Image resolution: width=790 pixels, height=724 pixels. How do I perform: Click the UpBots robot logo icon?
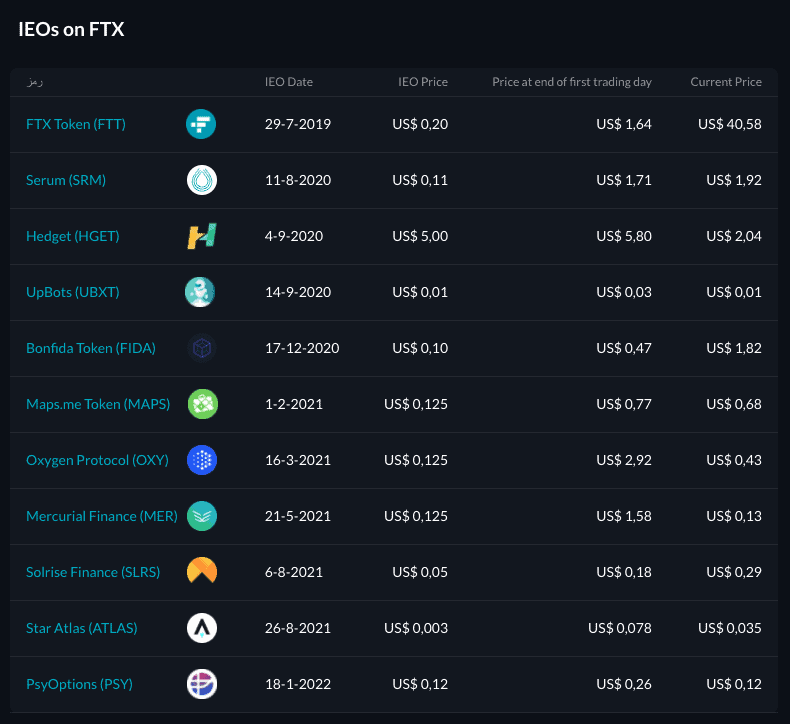200,292
